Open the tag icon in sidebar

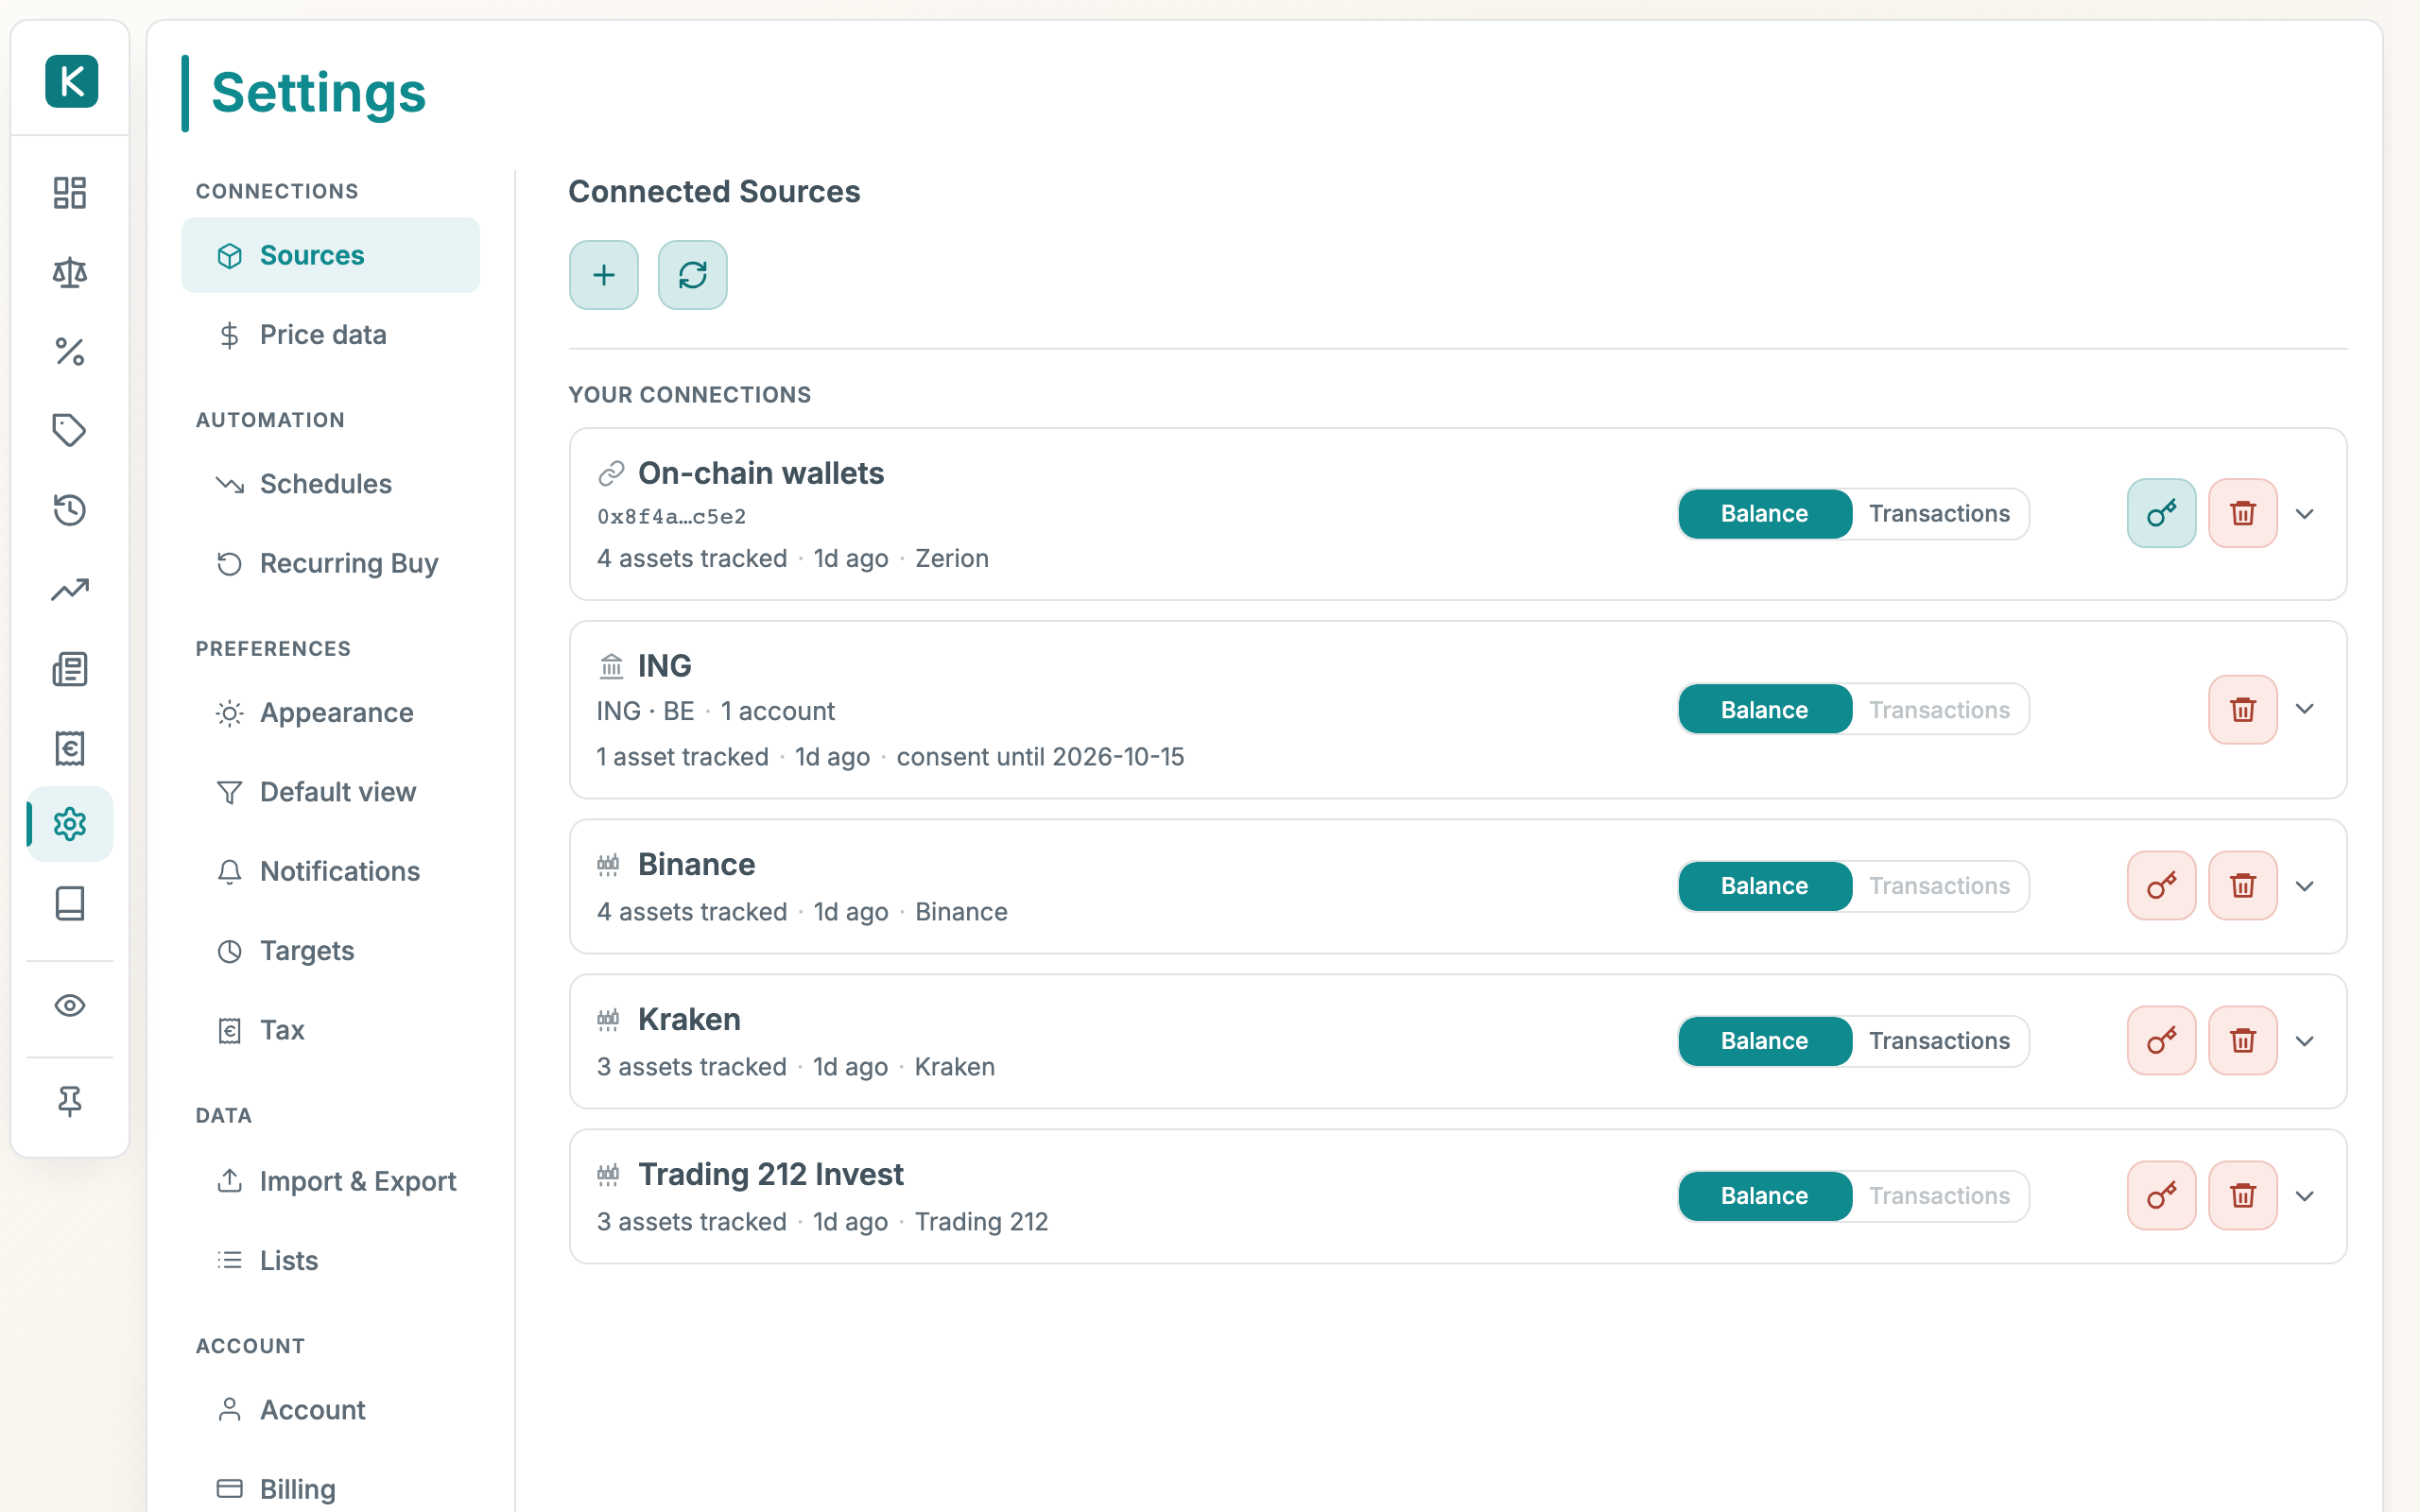[x=70, y=430]
